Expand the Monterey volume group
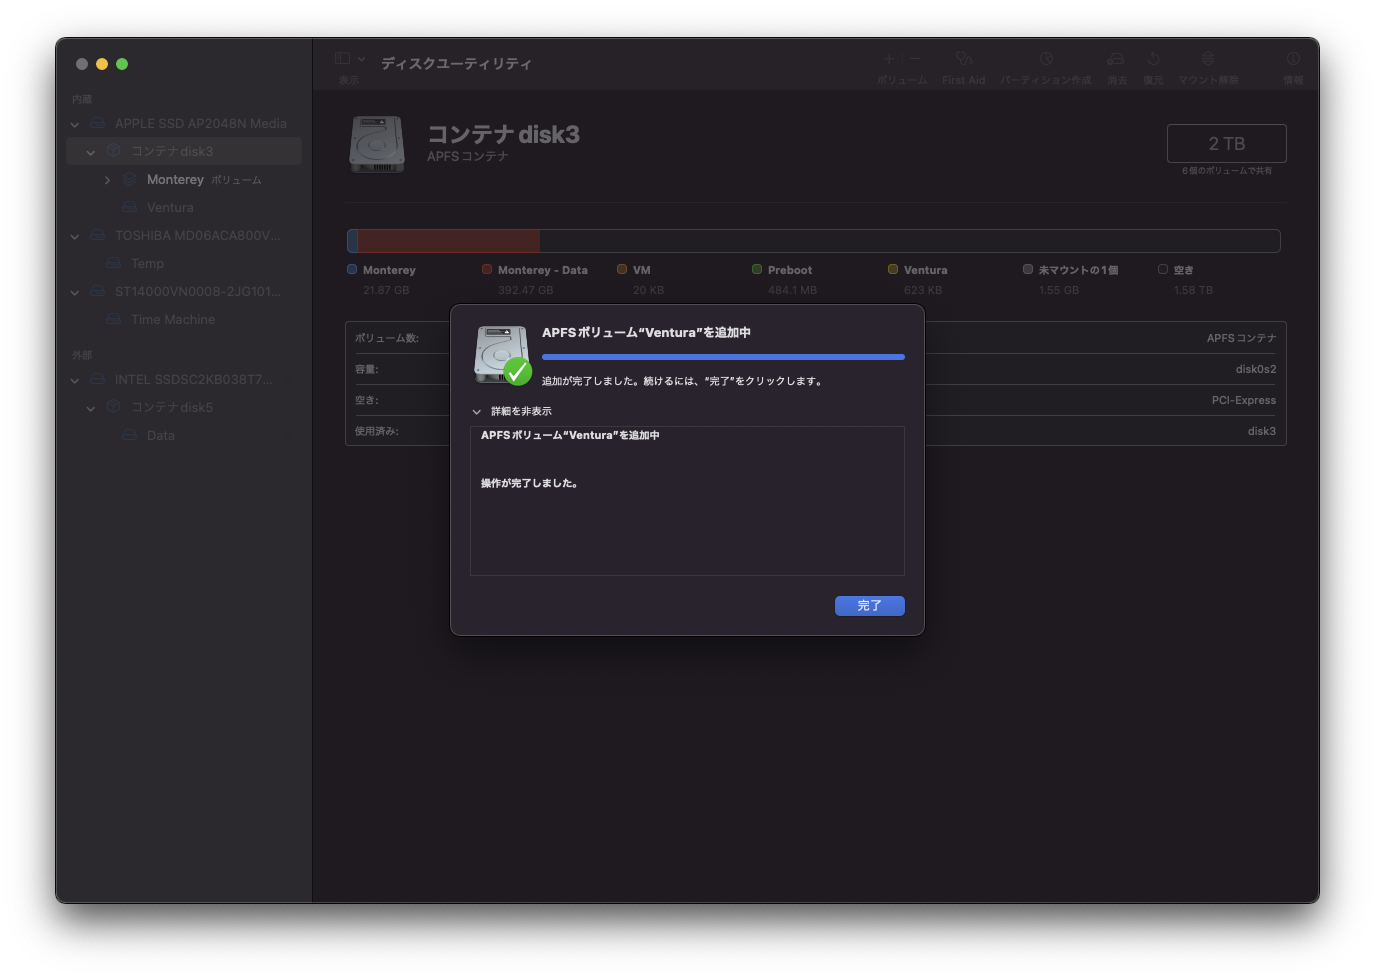This screenshot has height=977, width=1375. coord(107,180)
